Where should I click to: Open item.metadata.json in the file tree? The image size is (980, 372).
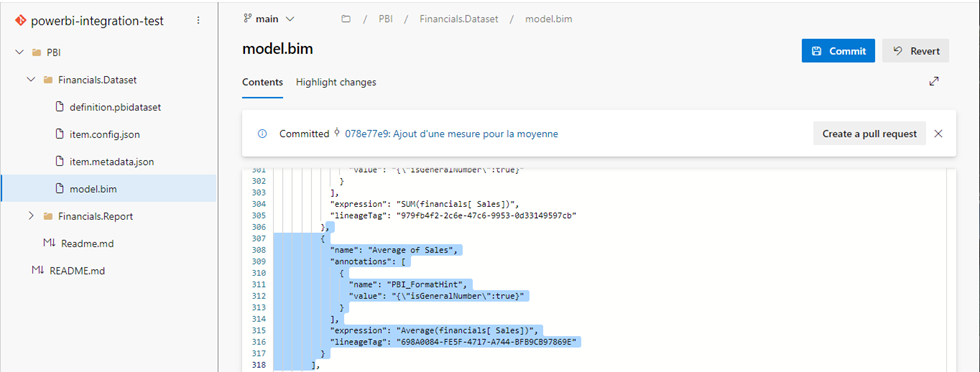(x=112, y=161)
